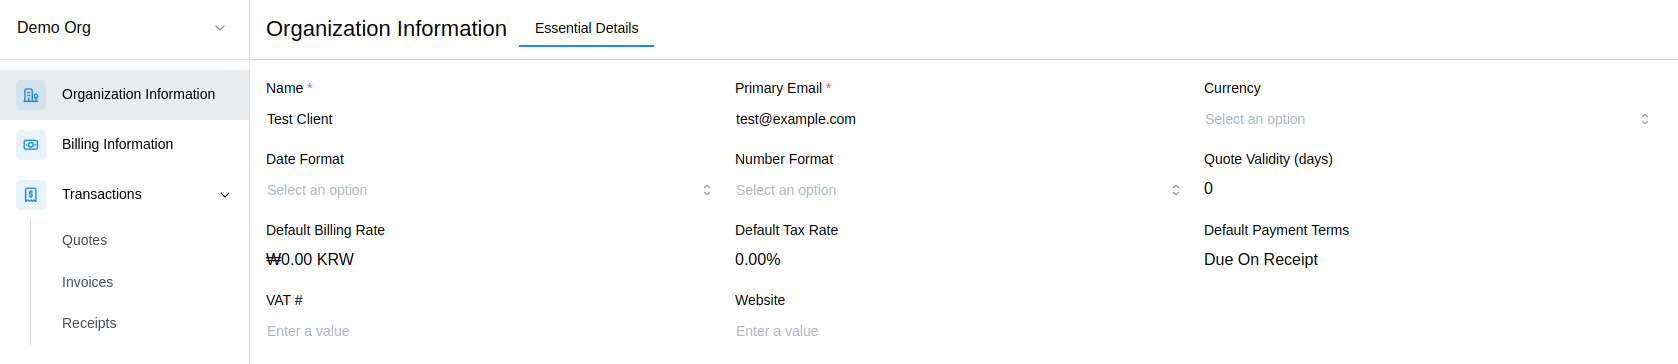Screen dimensions: 1678x364
Task: Click the Billing Information money icon
Action: tap(31, 145)
